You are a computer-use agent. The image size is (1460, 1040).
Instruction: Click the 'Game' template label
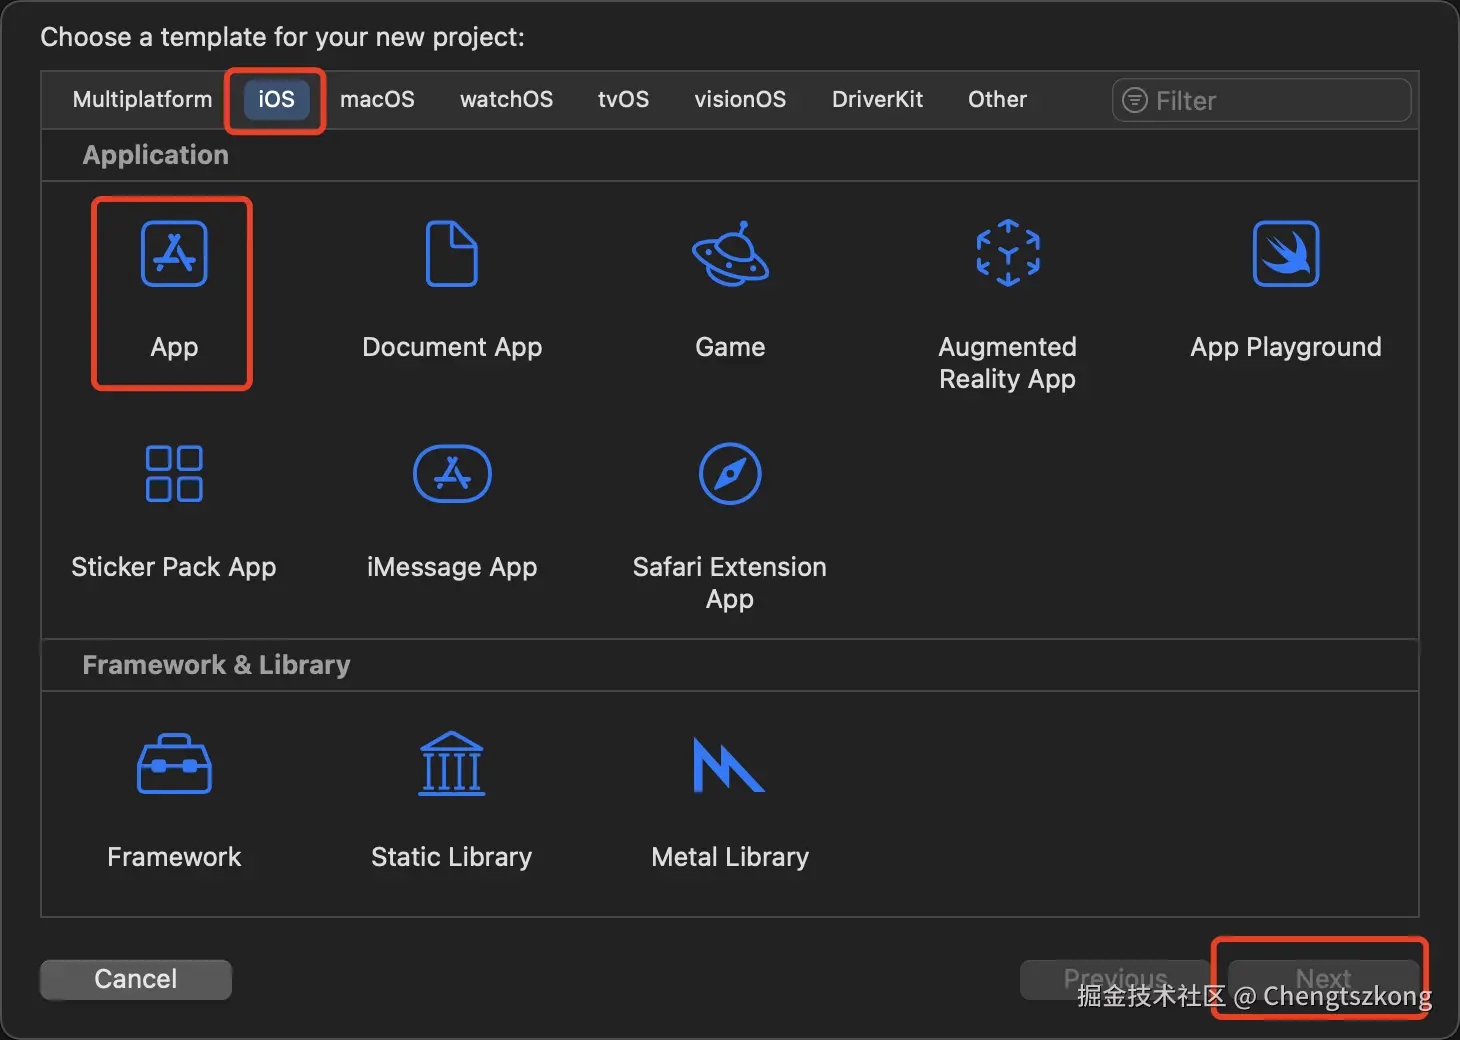[730, 347]
